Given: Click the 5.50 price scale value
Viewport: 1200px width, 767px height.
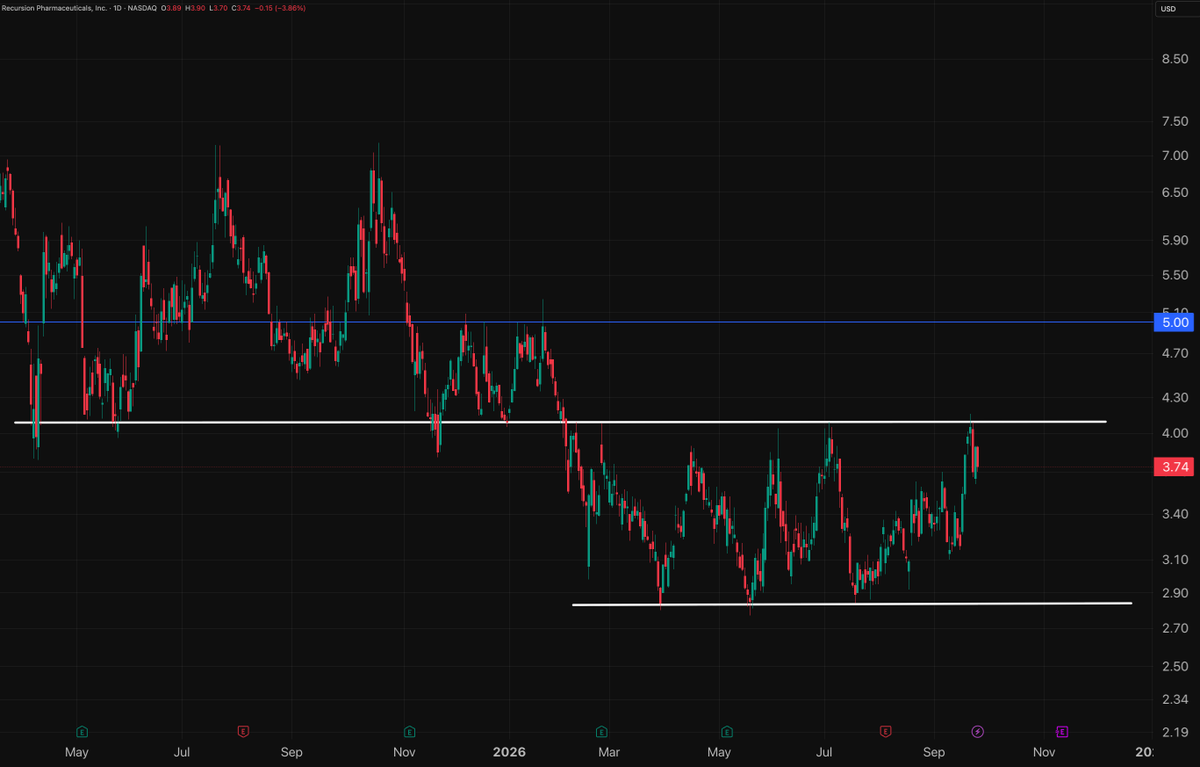Looking at the screenshot, I should click(x=1175, y=276).
